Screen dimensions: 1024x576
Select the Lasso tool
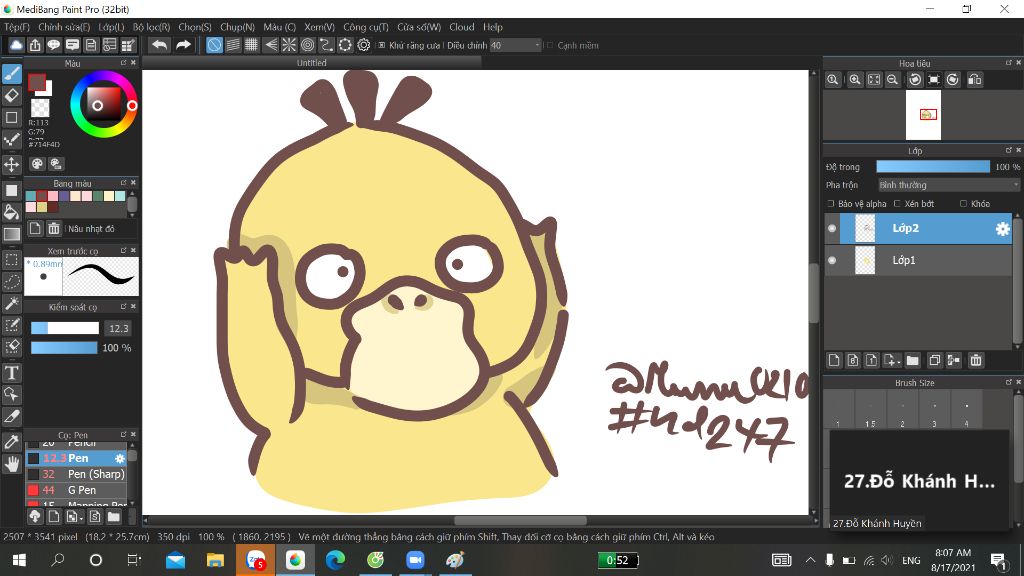[x=12, y=281]
